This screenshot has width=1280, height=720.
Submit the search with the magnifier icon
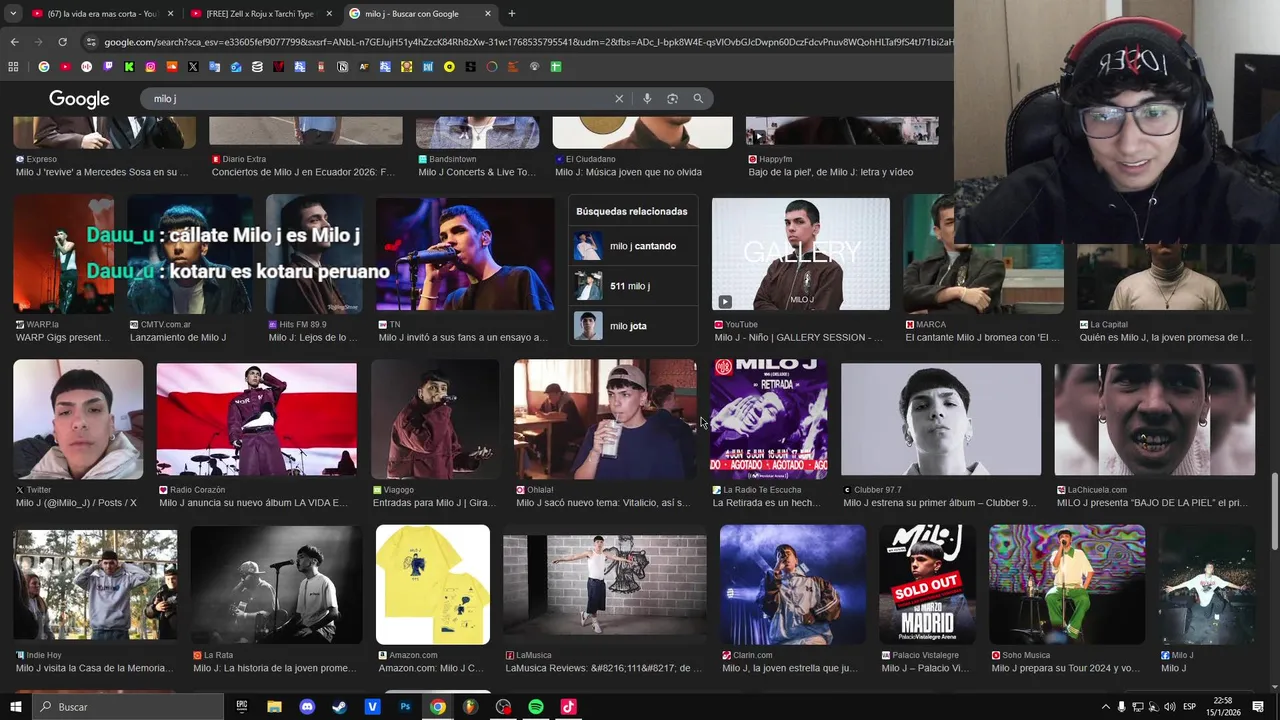pos(698,99)
